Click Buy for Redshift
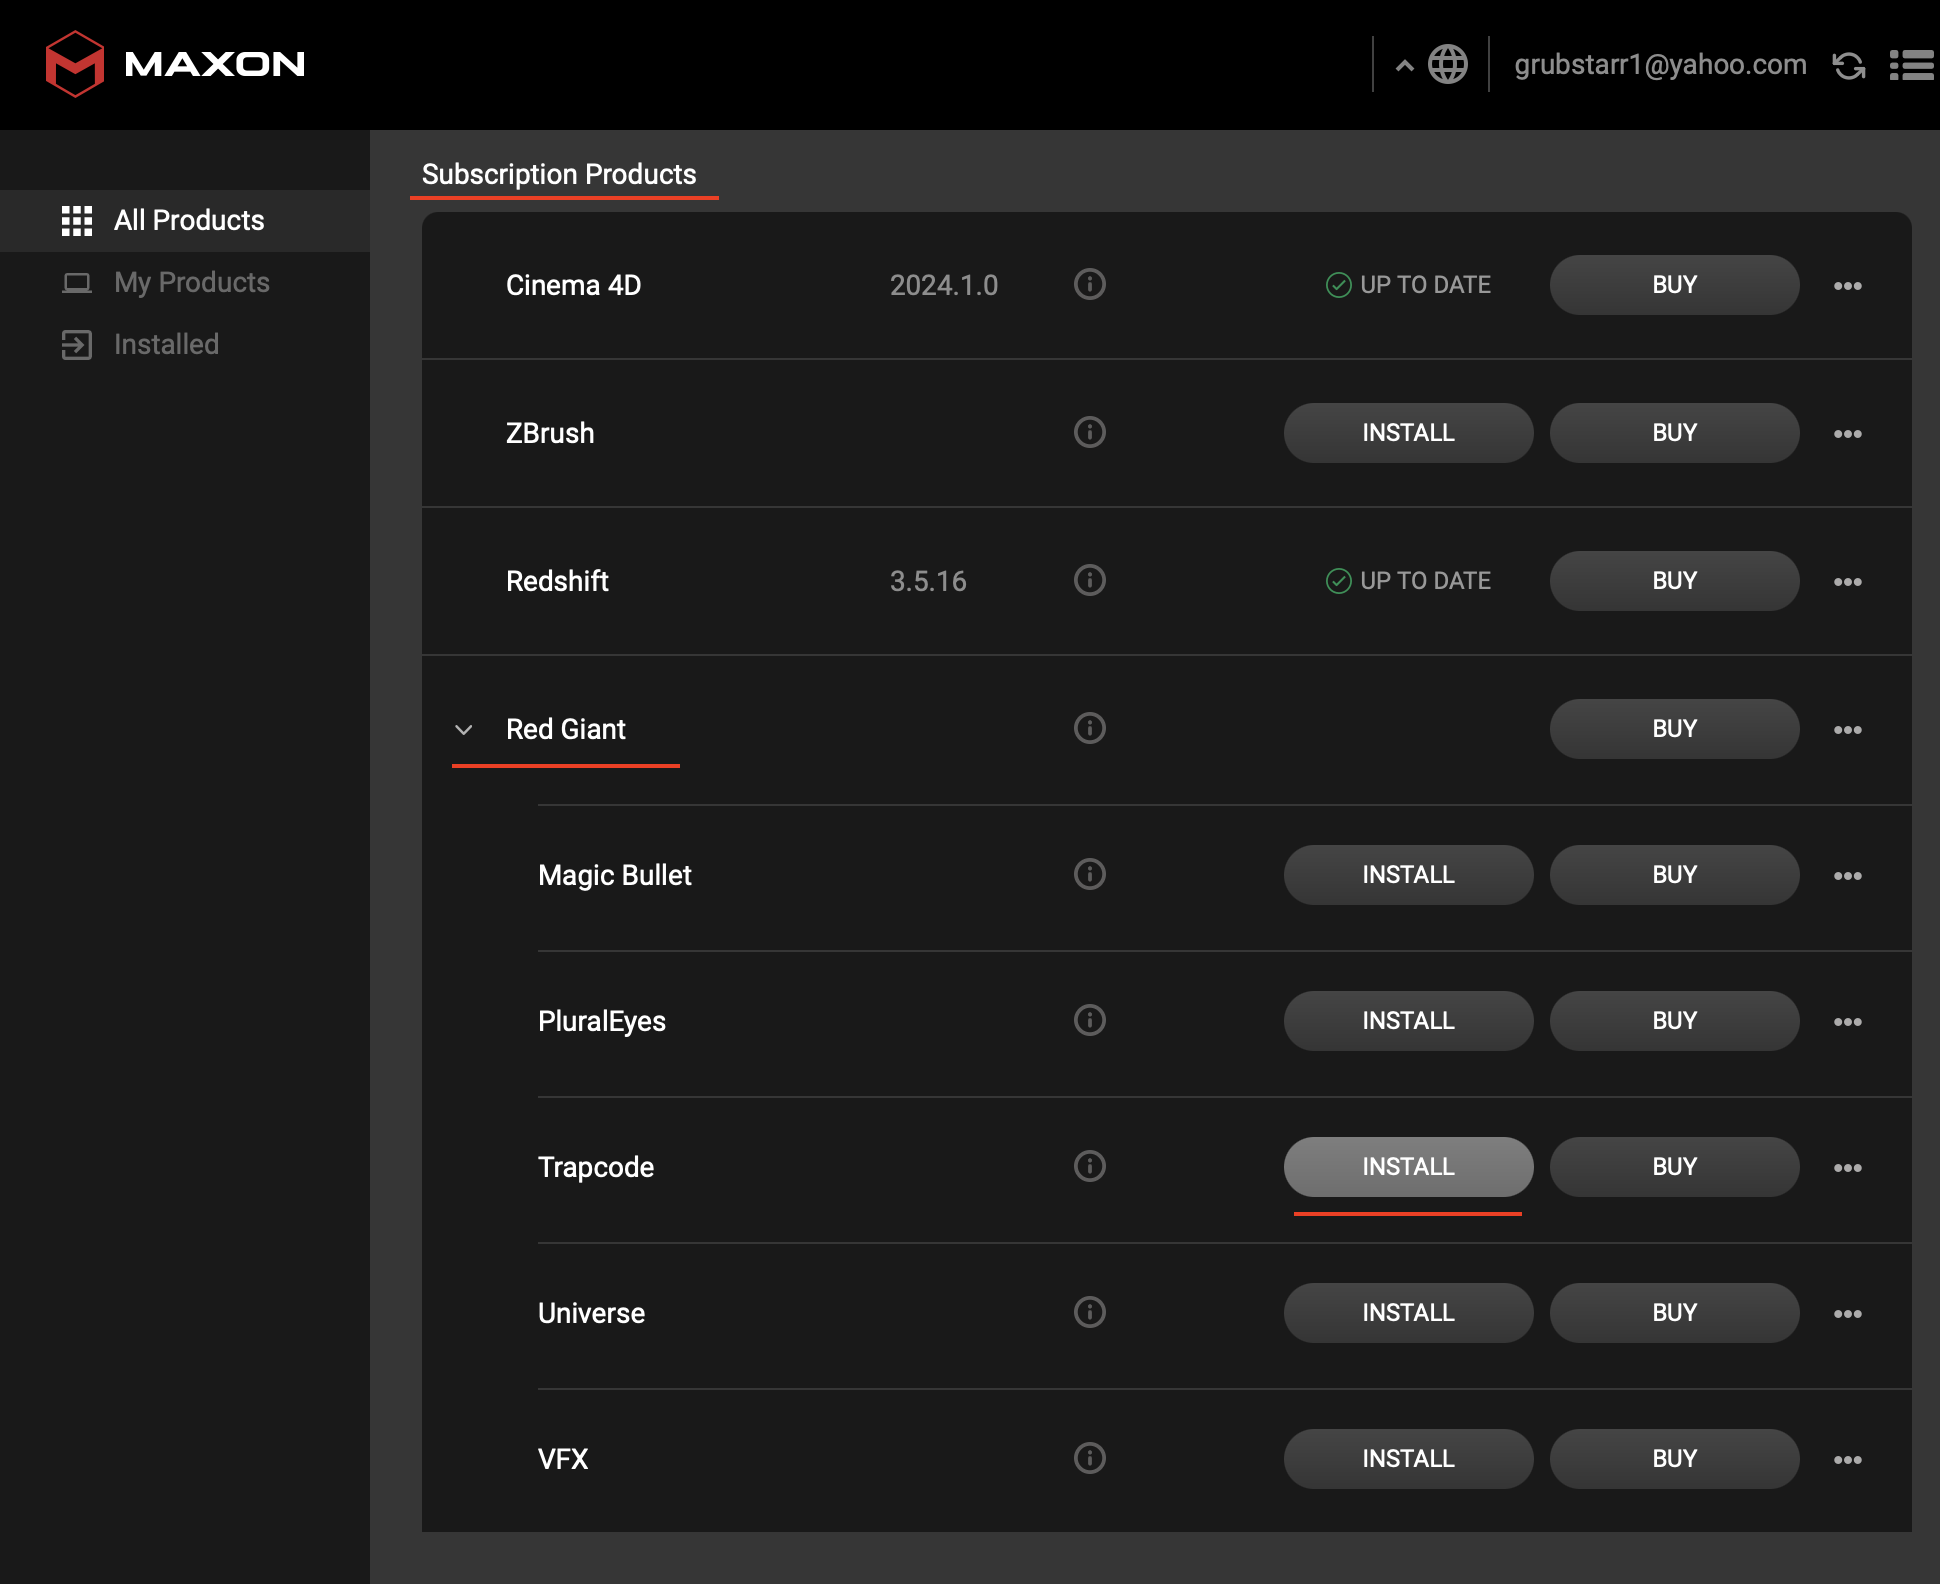 [1674, 581]
